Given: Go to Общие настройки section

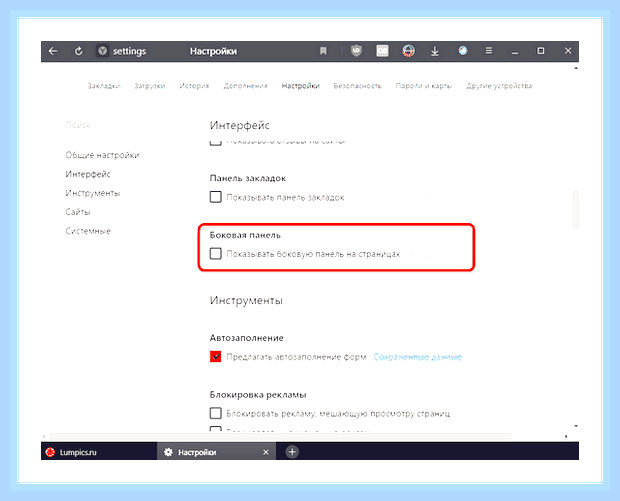Looking at the screenshot, I should coord(102,155).
